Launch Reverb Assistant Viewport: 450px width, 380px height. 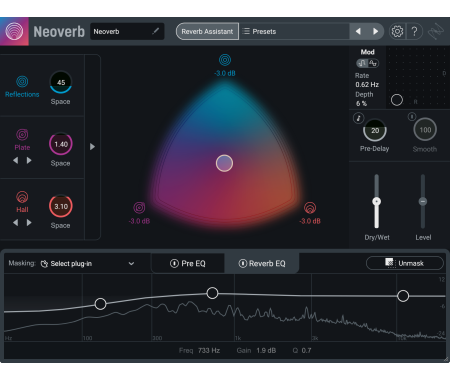[x=207, y=31]
